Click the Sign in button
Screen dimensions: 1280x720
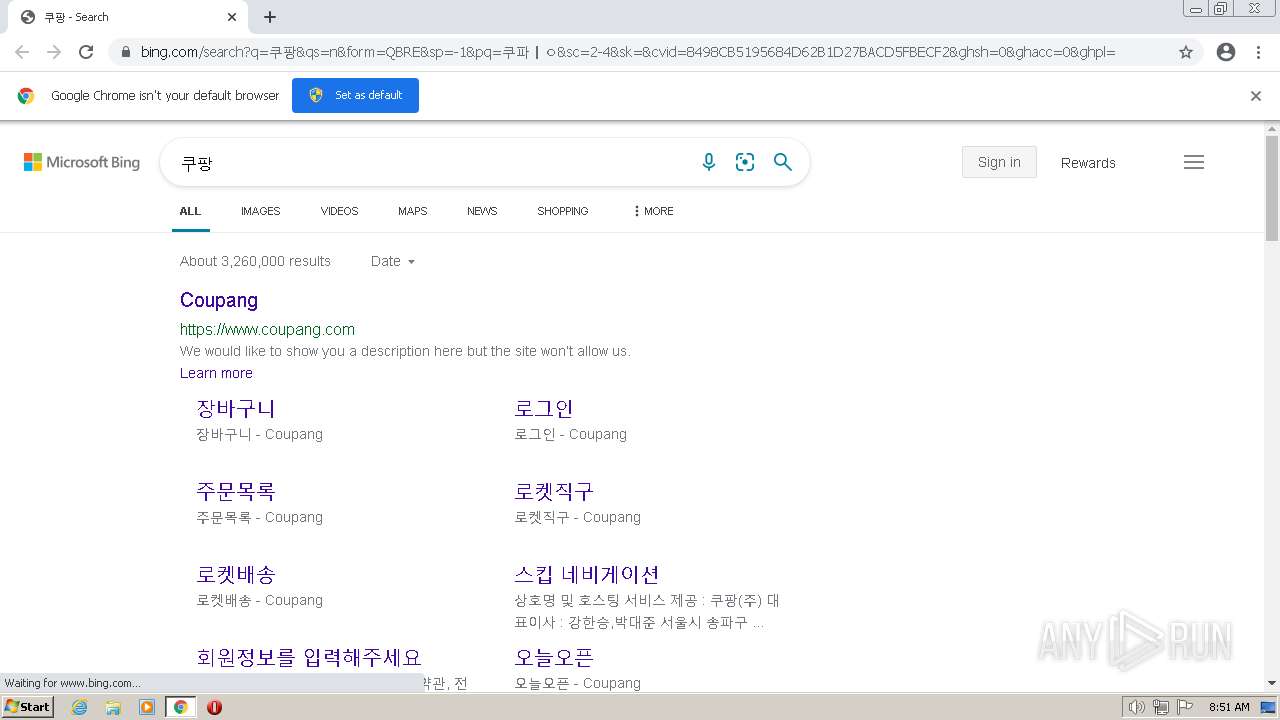[999, 162]
